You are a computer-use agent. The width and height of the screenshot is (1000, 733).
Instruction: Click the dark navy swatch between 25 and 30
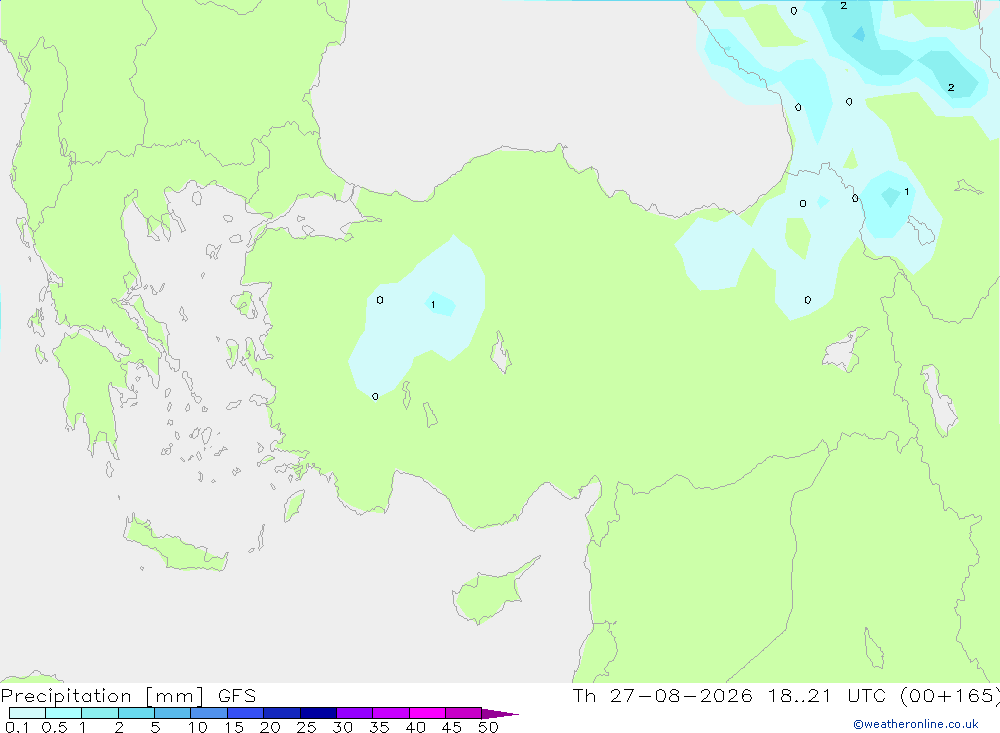pos(318,713)
